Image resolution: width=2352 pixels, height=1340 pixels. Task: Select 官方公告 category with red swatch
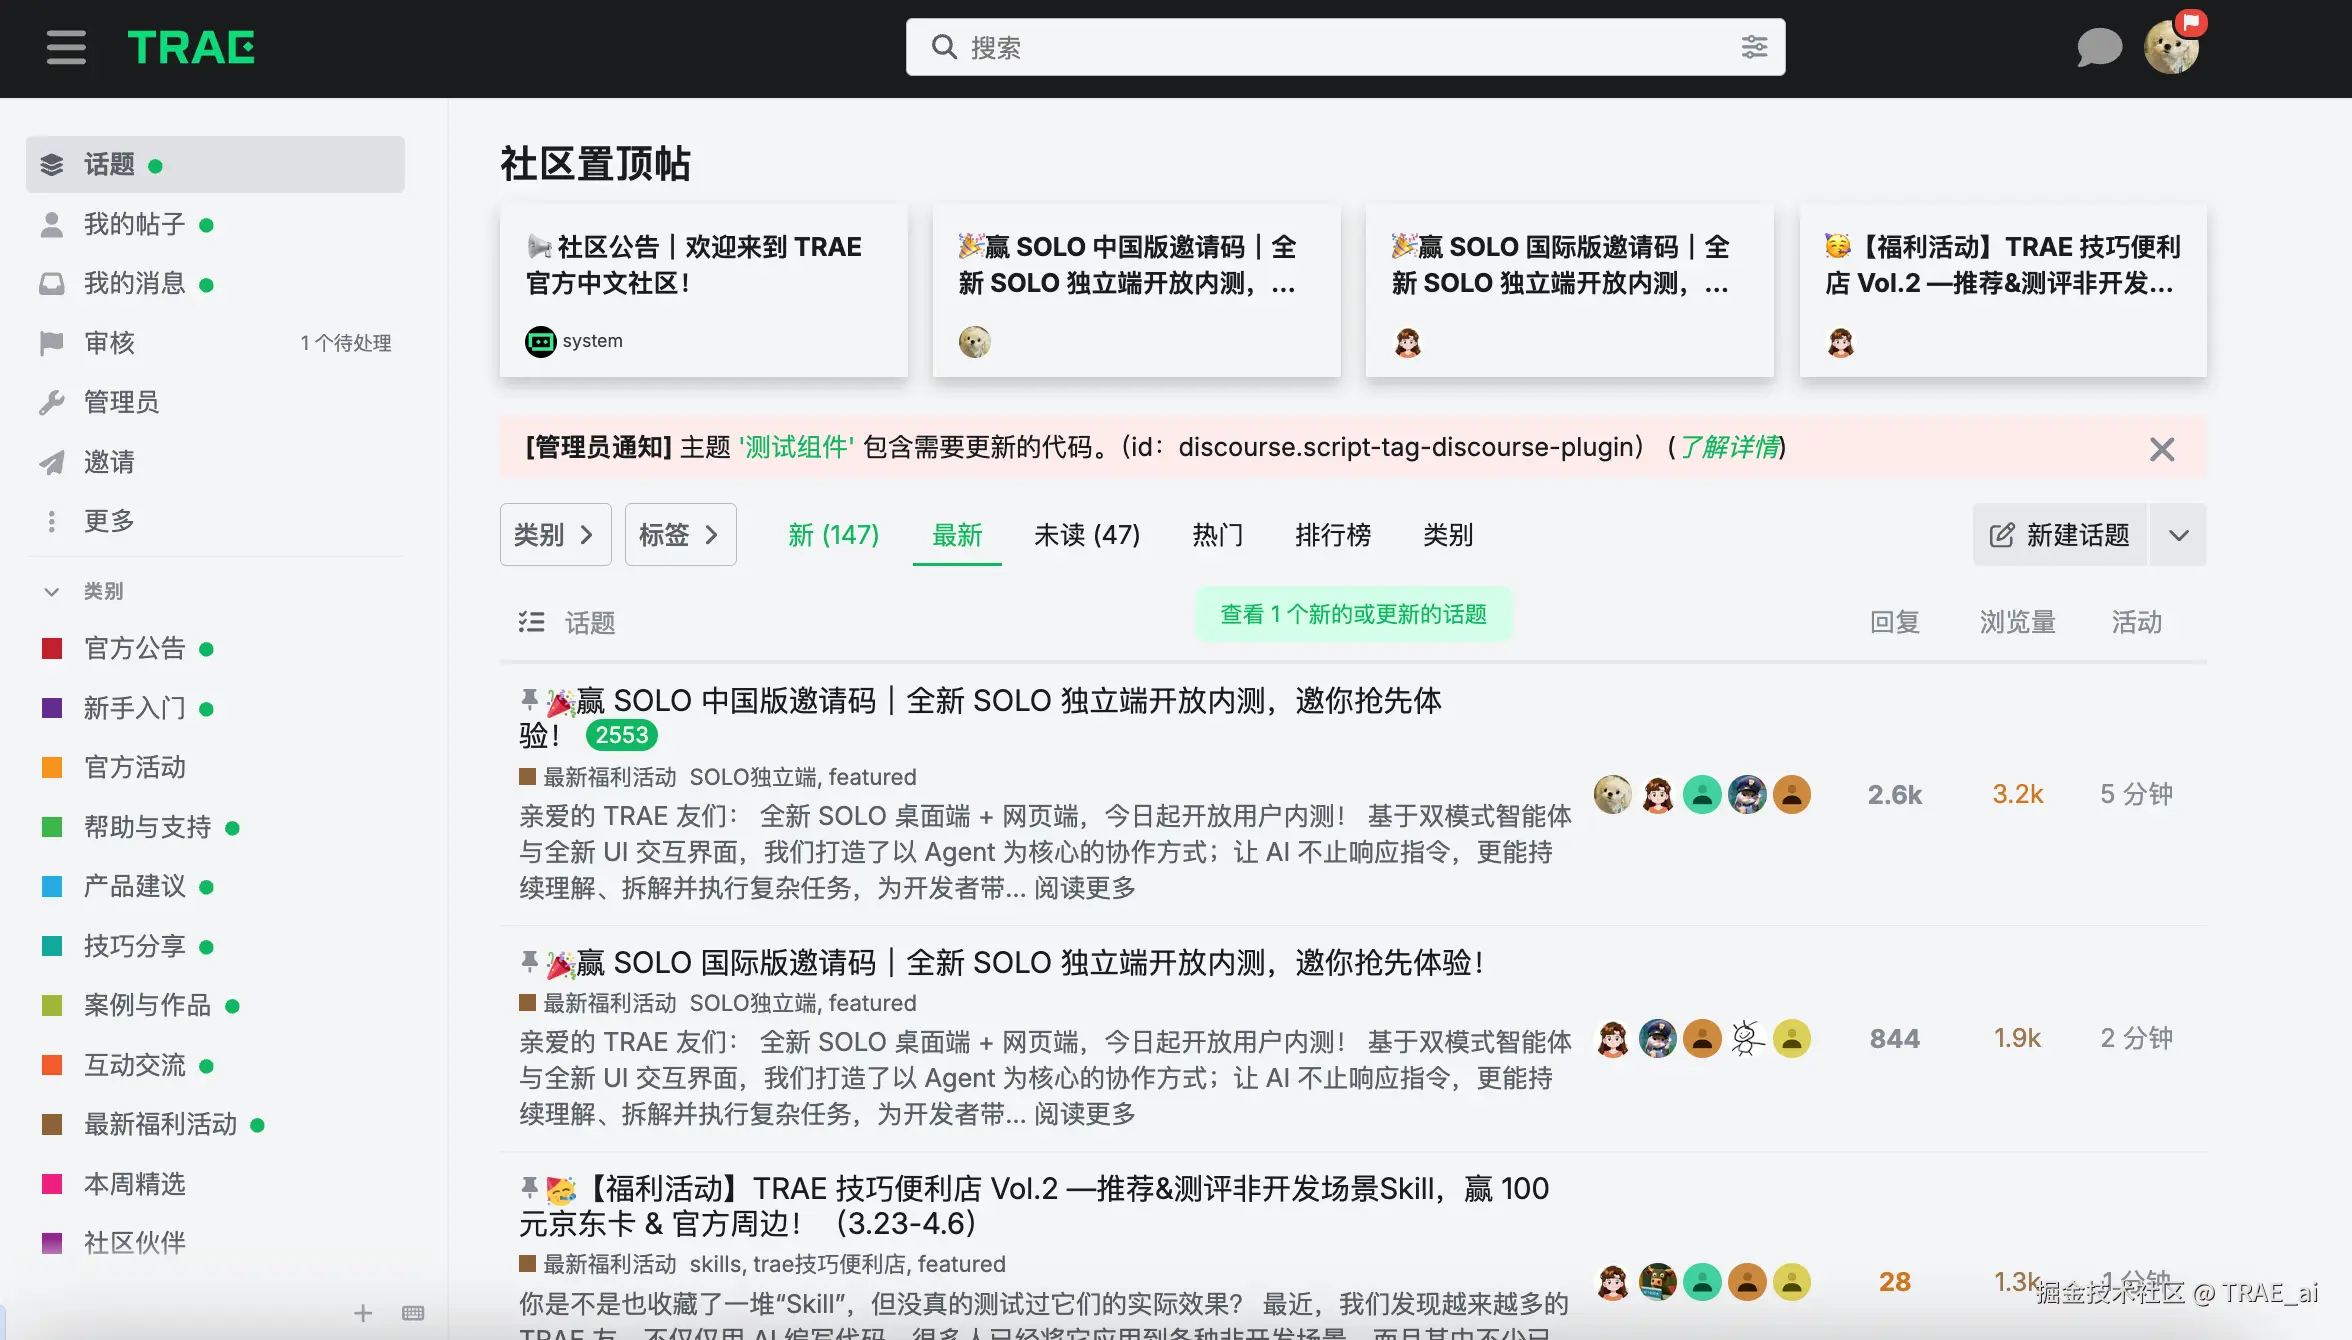click(x=135, y=649)
